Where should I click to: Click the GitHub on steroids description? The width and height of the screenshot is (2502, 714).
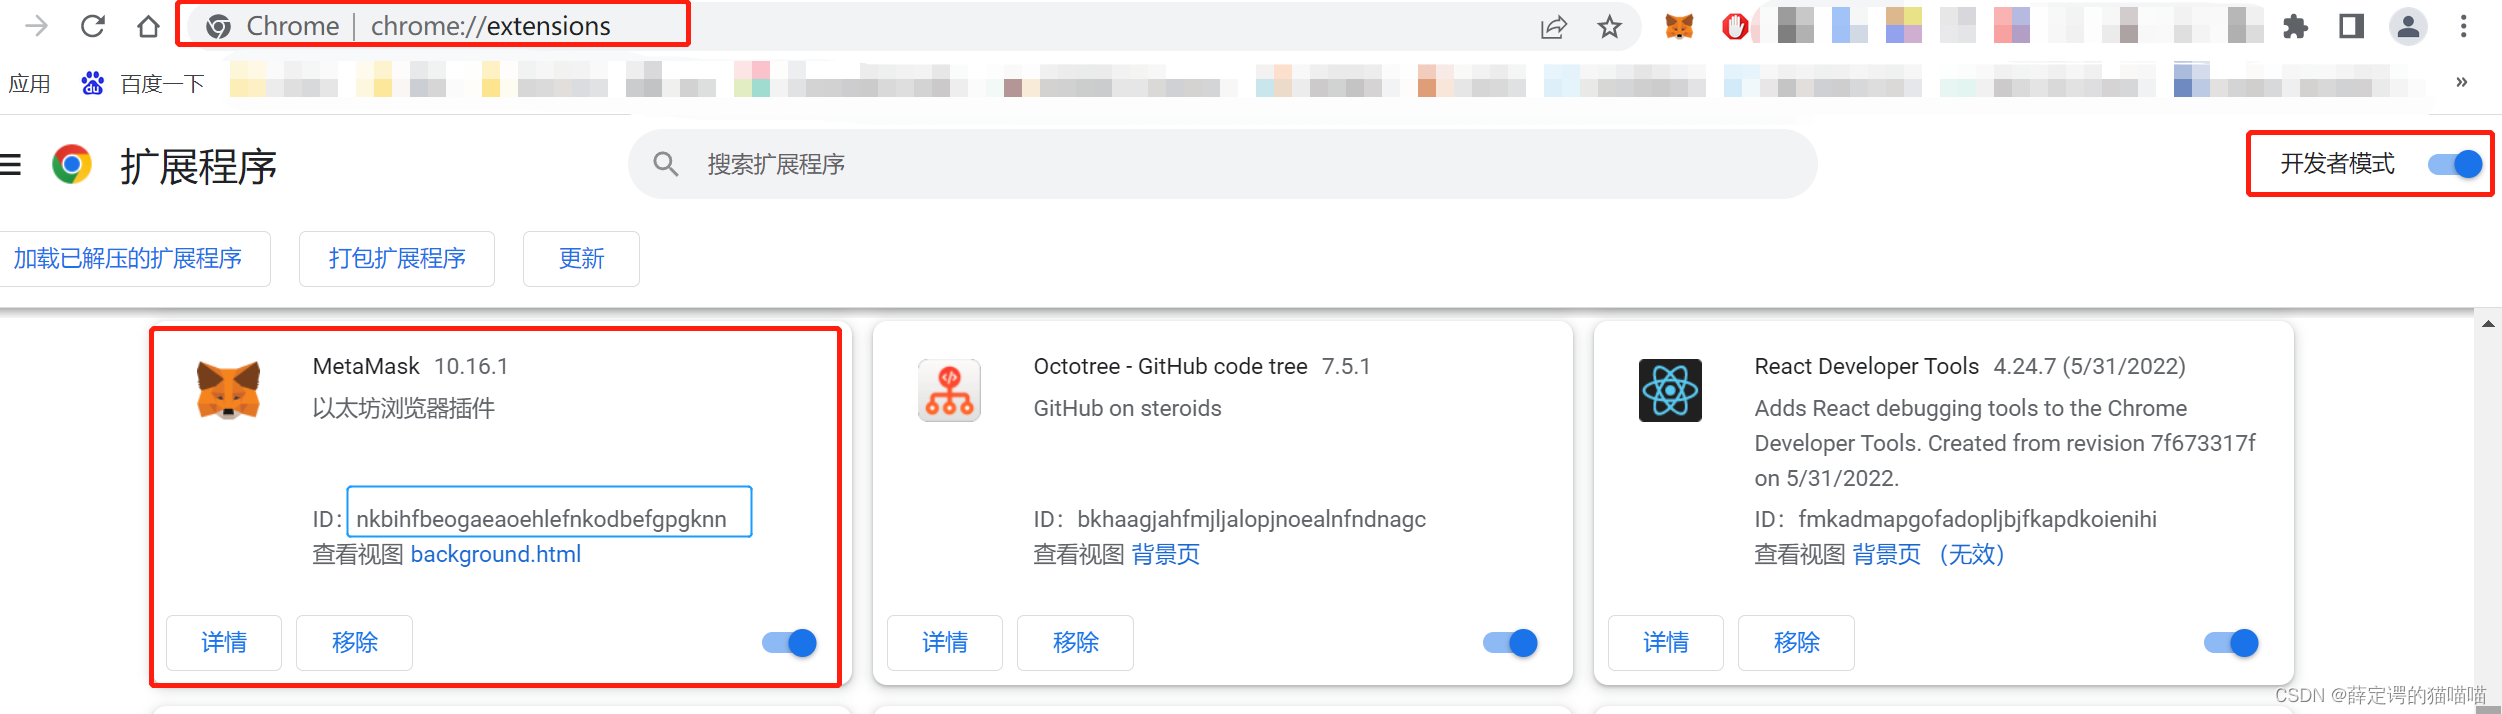click(1127, 408)
